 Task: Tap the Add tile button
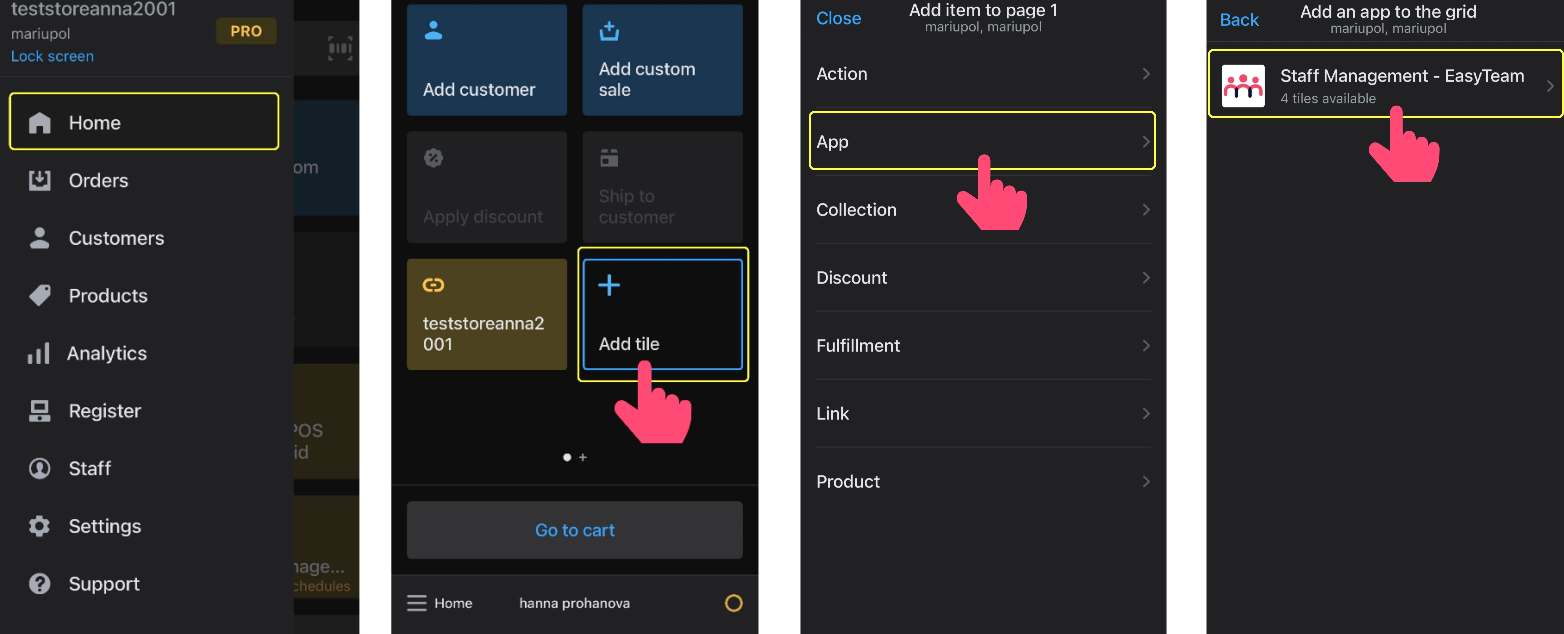point(663,314)
